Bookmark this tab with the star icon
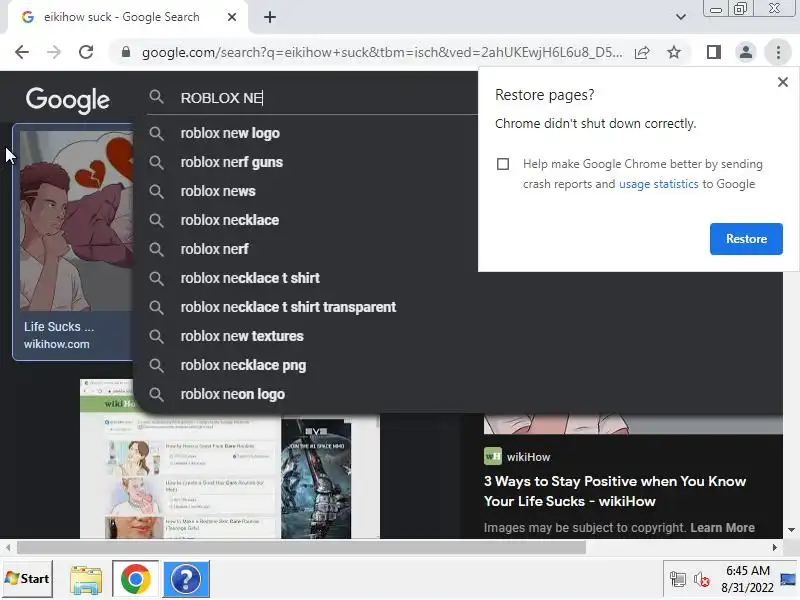Viewport: 800px width, 600px height. click(674, 52)
